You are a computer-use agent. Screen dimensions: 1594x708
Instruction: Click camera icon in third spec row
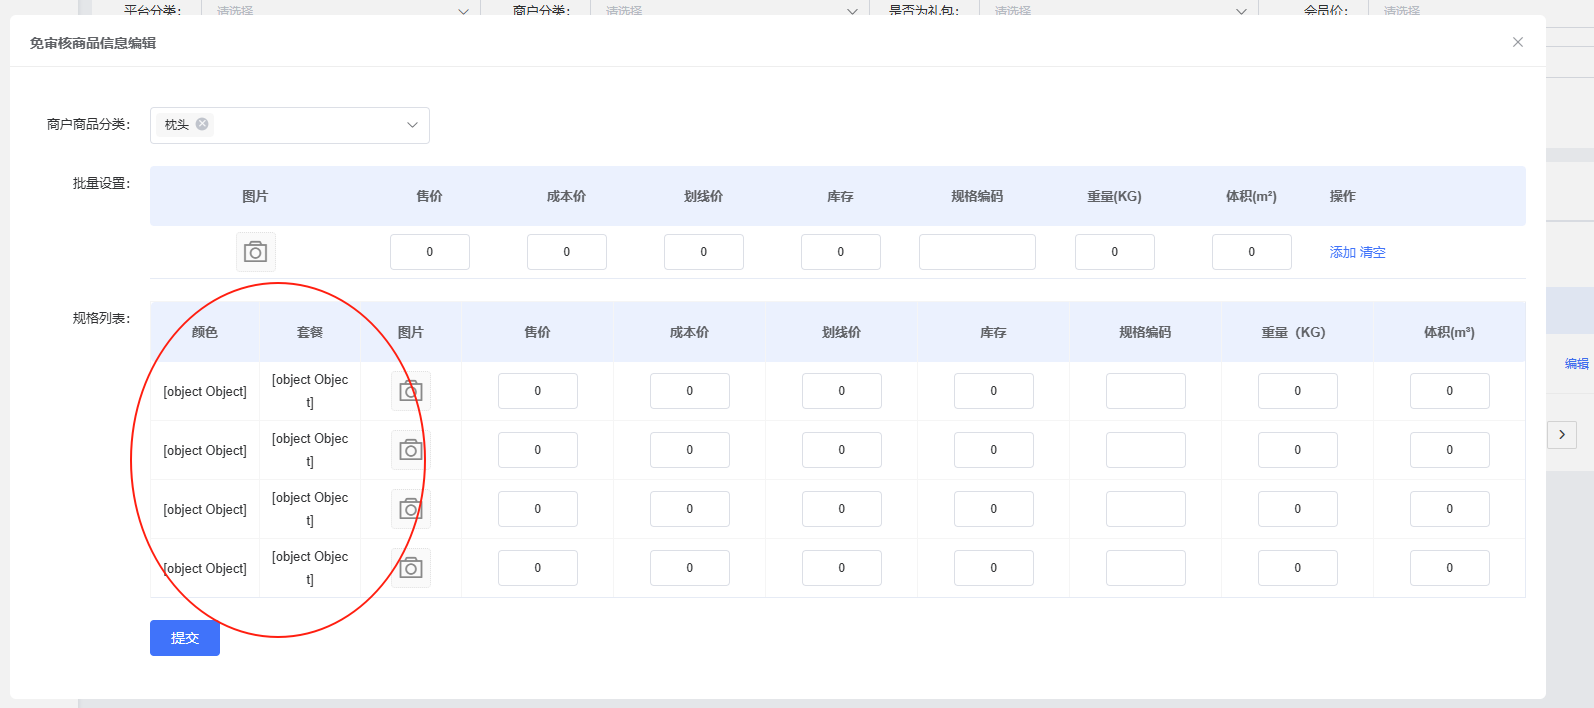point(411,509)
